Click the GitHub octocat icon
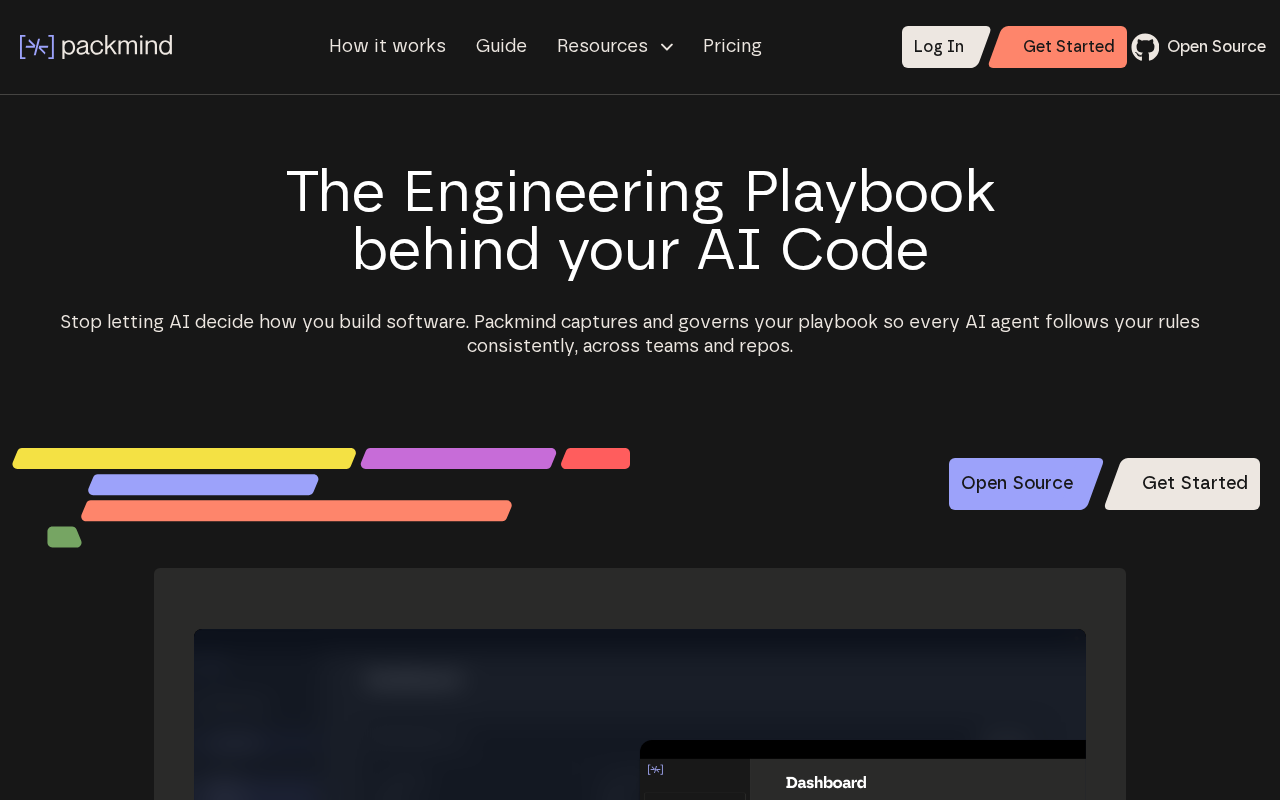The height and width of the screenshot is (800, 1280). click(1145, 47)
